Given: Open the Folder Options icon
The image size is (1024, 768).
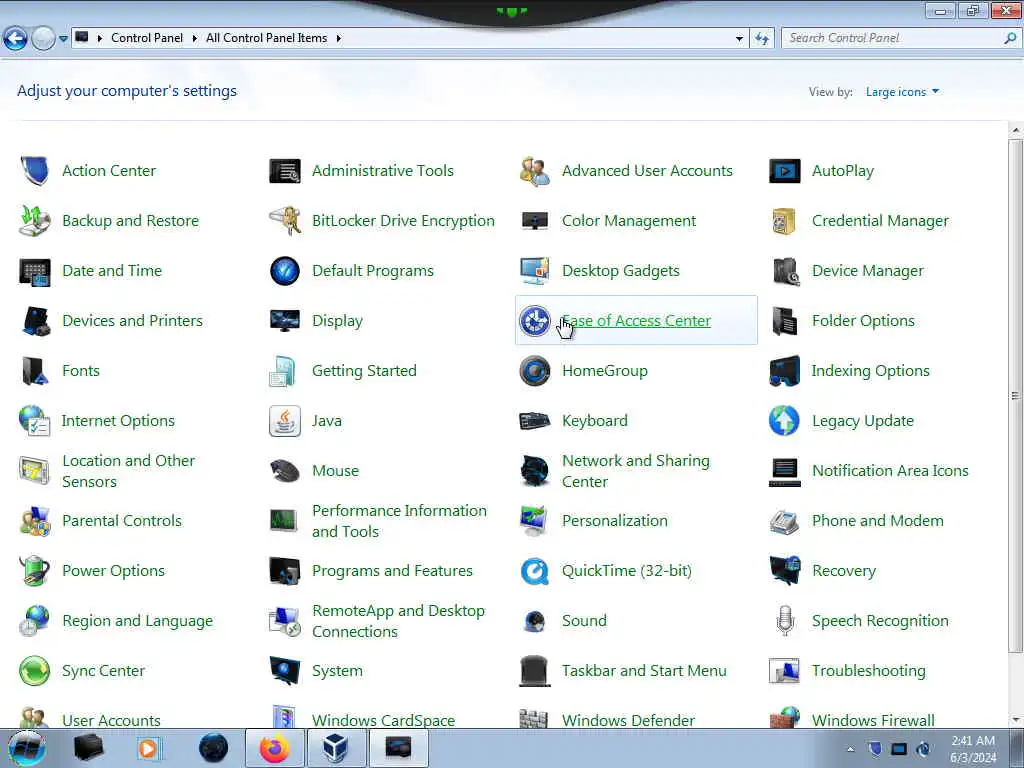Looking at the screenshot, I should (784, 321).
